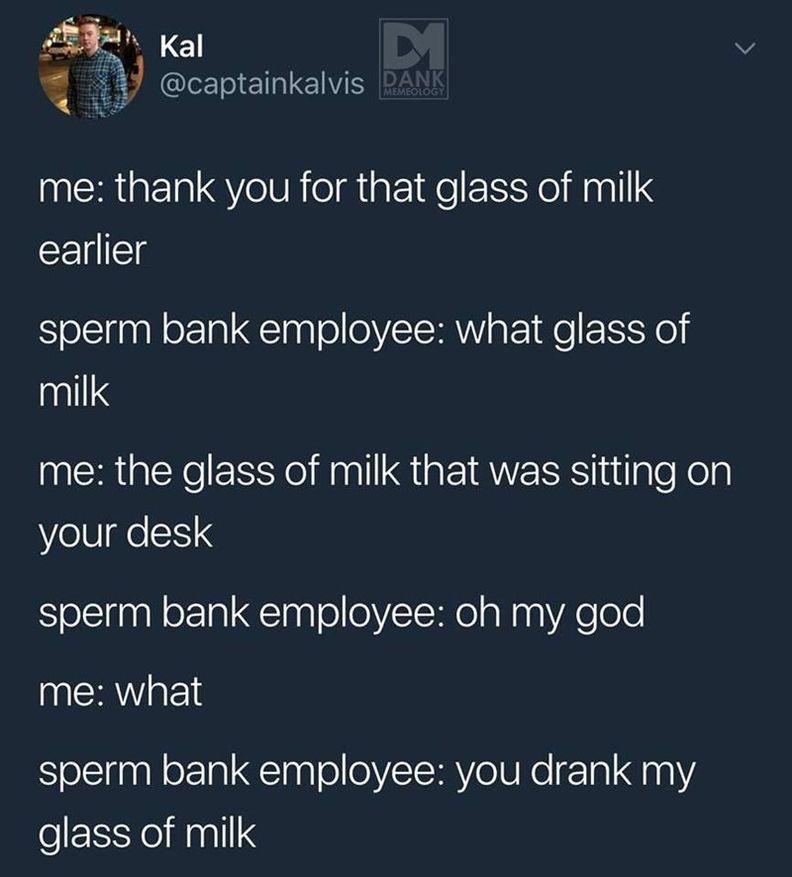This screenshot has width=792, height=877.
Task: Click the display name Kal
Action: click(x=181, y=46)
